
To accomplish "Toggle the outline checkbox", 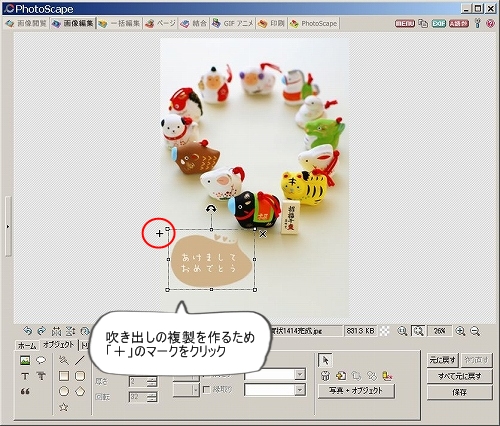I will point(207,389).
